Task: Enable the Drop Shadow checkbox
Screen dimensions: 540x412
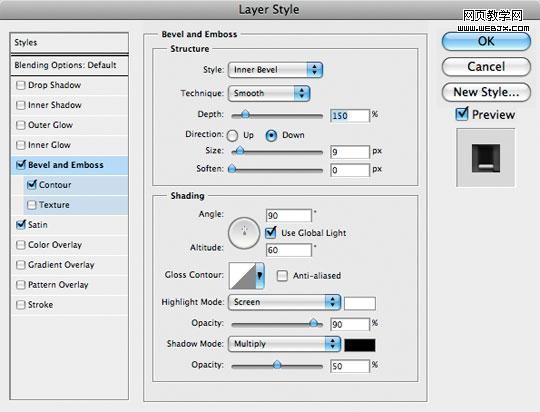Action: click(x=21, y=85)
